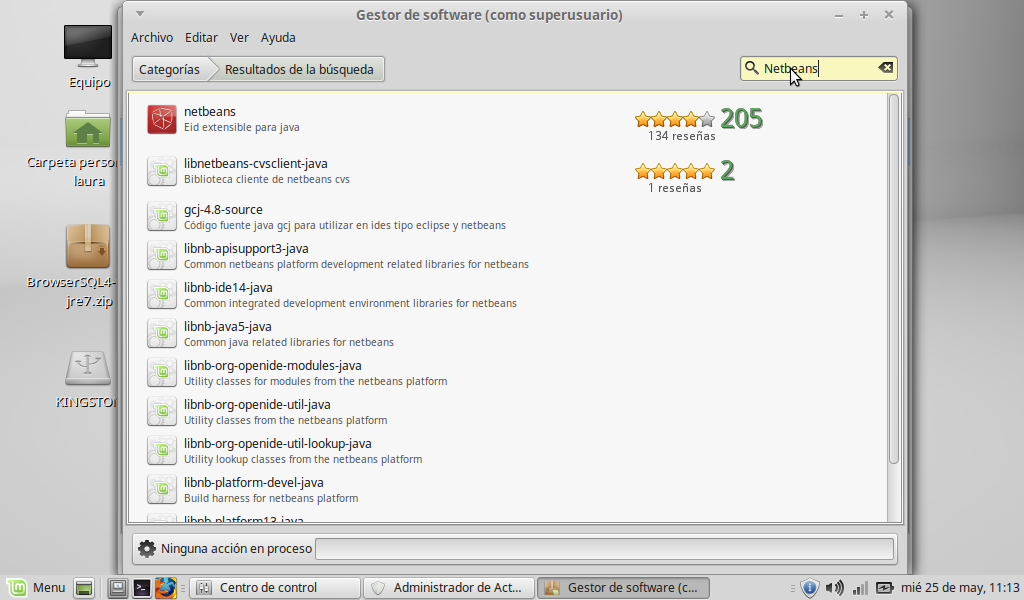Viewport: 1024px width, 600px height.
Task: Click the volume icon in system tray
Action: pos(834,588)
